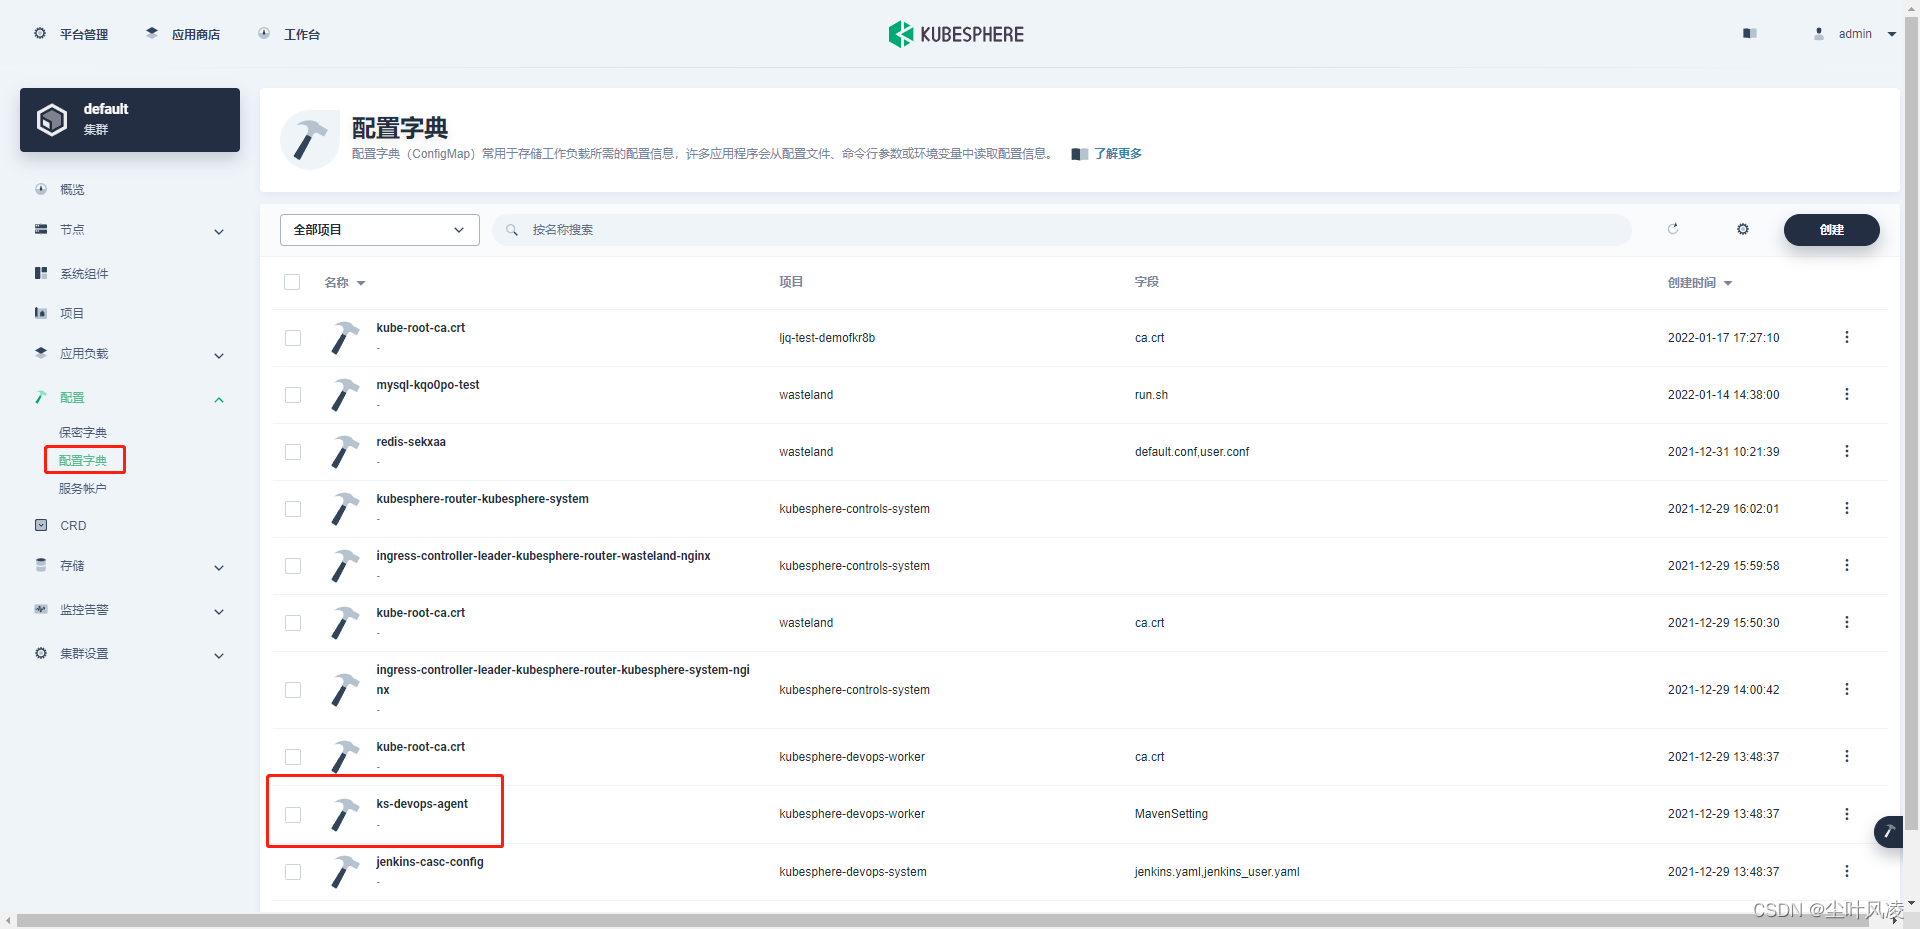Click the refresh list icon
This screenshot has width=1920, height=929.
(x=1672, y=229)
